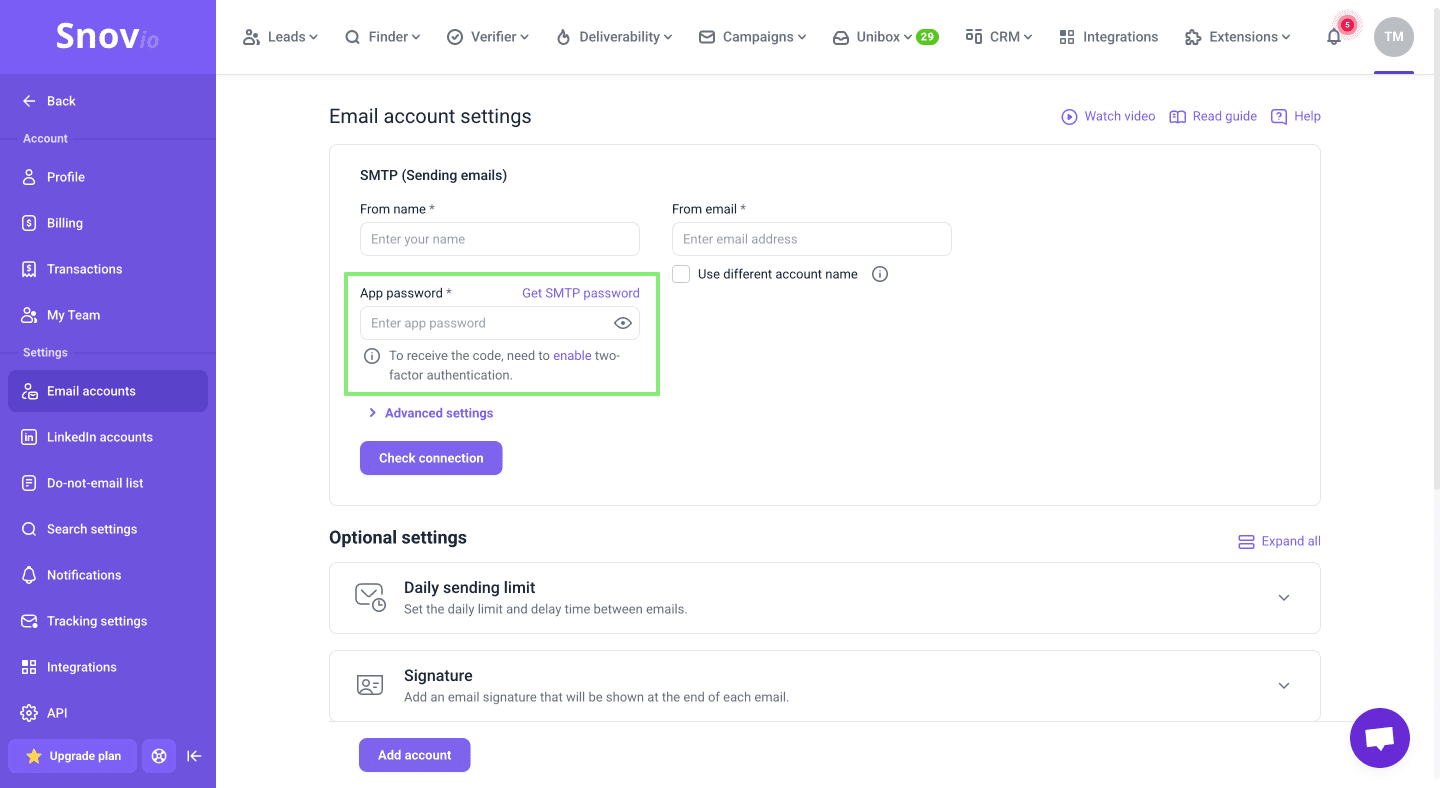This screenshot has height=788, width=1440.
Task: Open the Campaigns dropdown menu
Action: [x=752, y=37]
